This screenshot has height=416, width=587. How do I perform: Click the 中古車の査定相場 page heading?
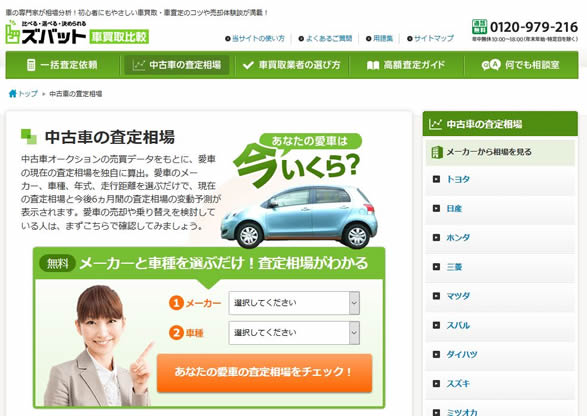tap(110, 137)
